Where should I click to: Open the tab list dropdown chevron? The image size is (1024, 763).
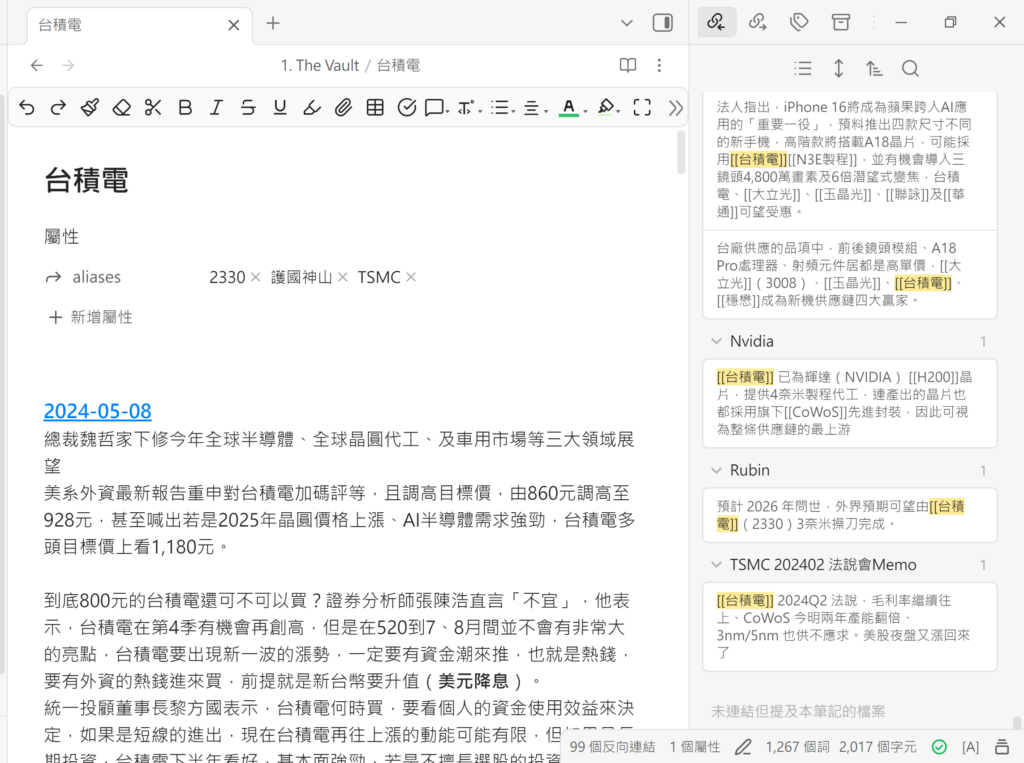pos(627,23)
